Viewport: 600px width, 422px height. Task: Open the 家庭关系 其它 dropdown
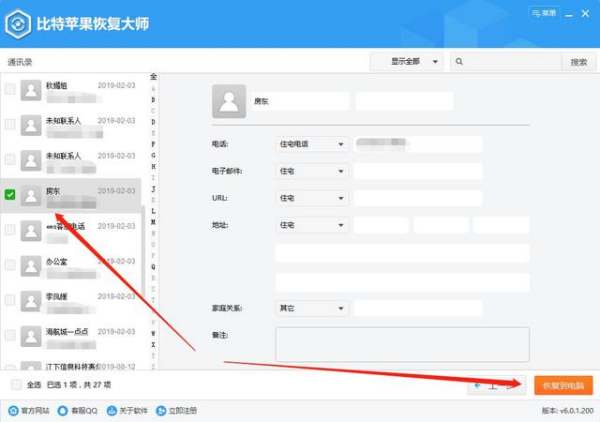coord(312,308)
